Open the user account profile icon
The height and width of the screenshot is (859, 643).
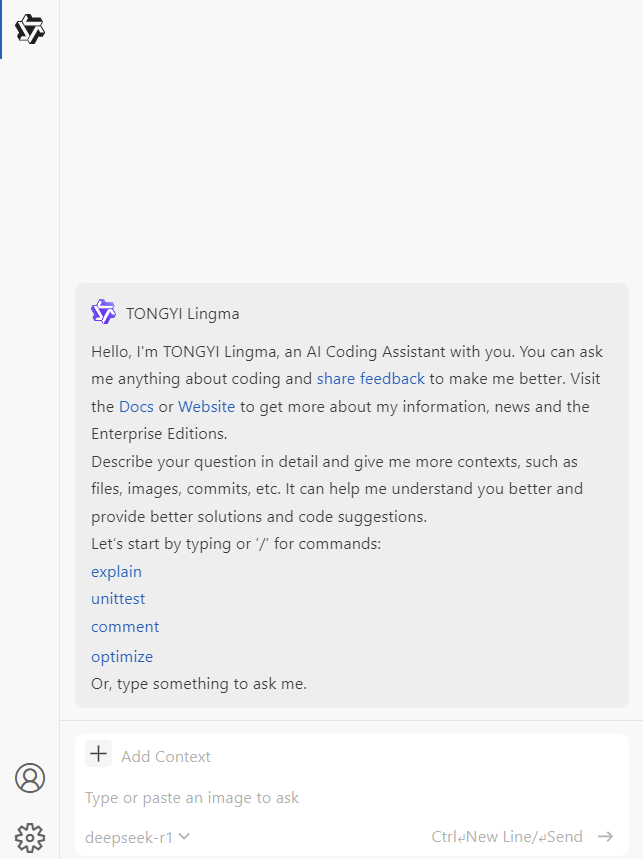pos(30,778)
